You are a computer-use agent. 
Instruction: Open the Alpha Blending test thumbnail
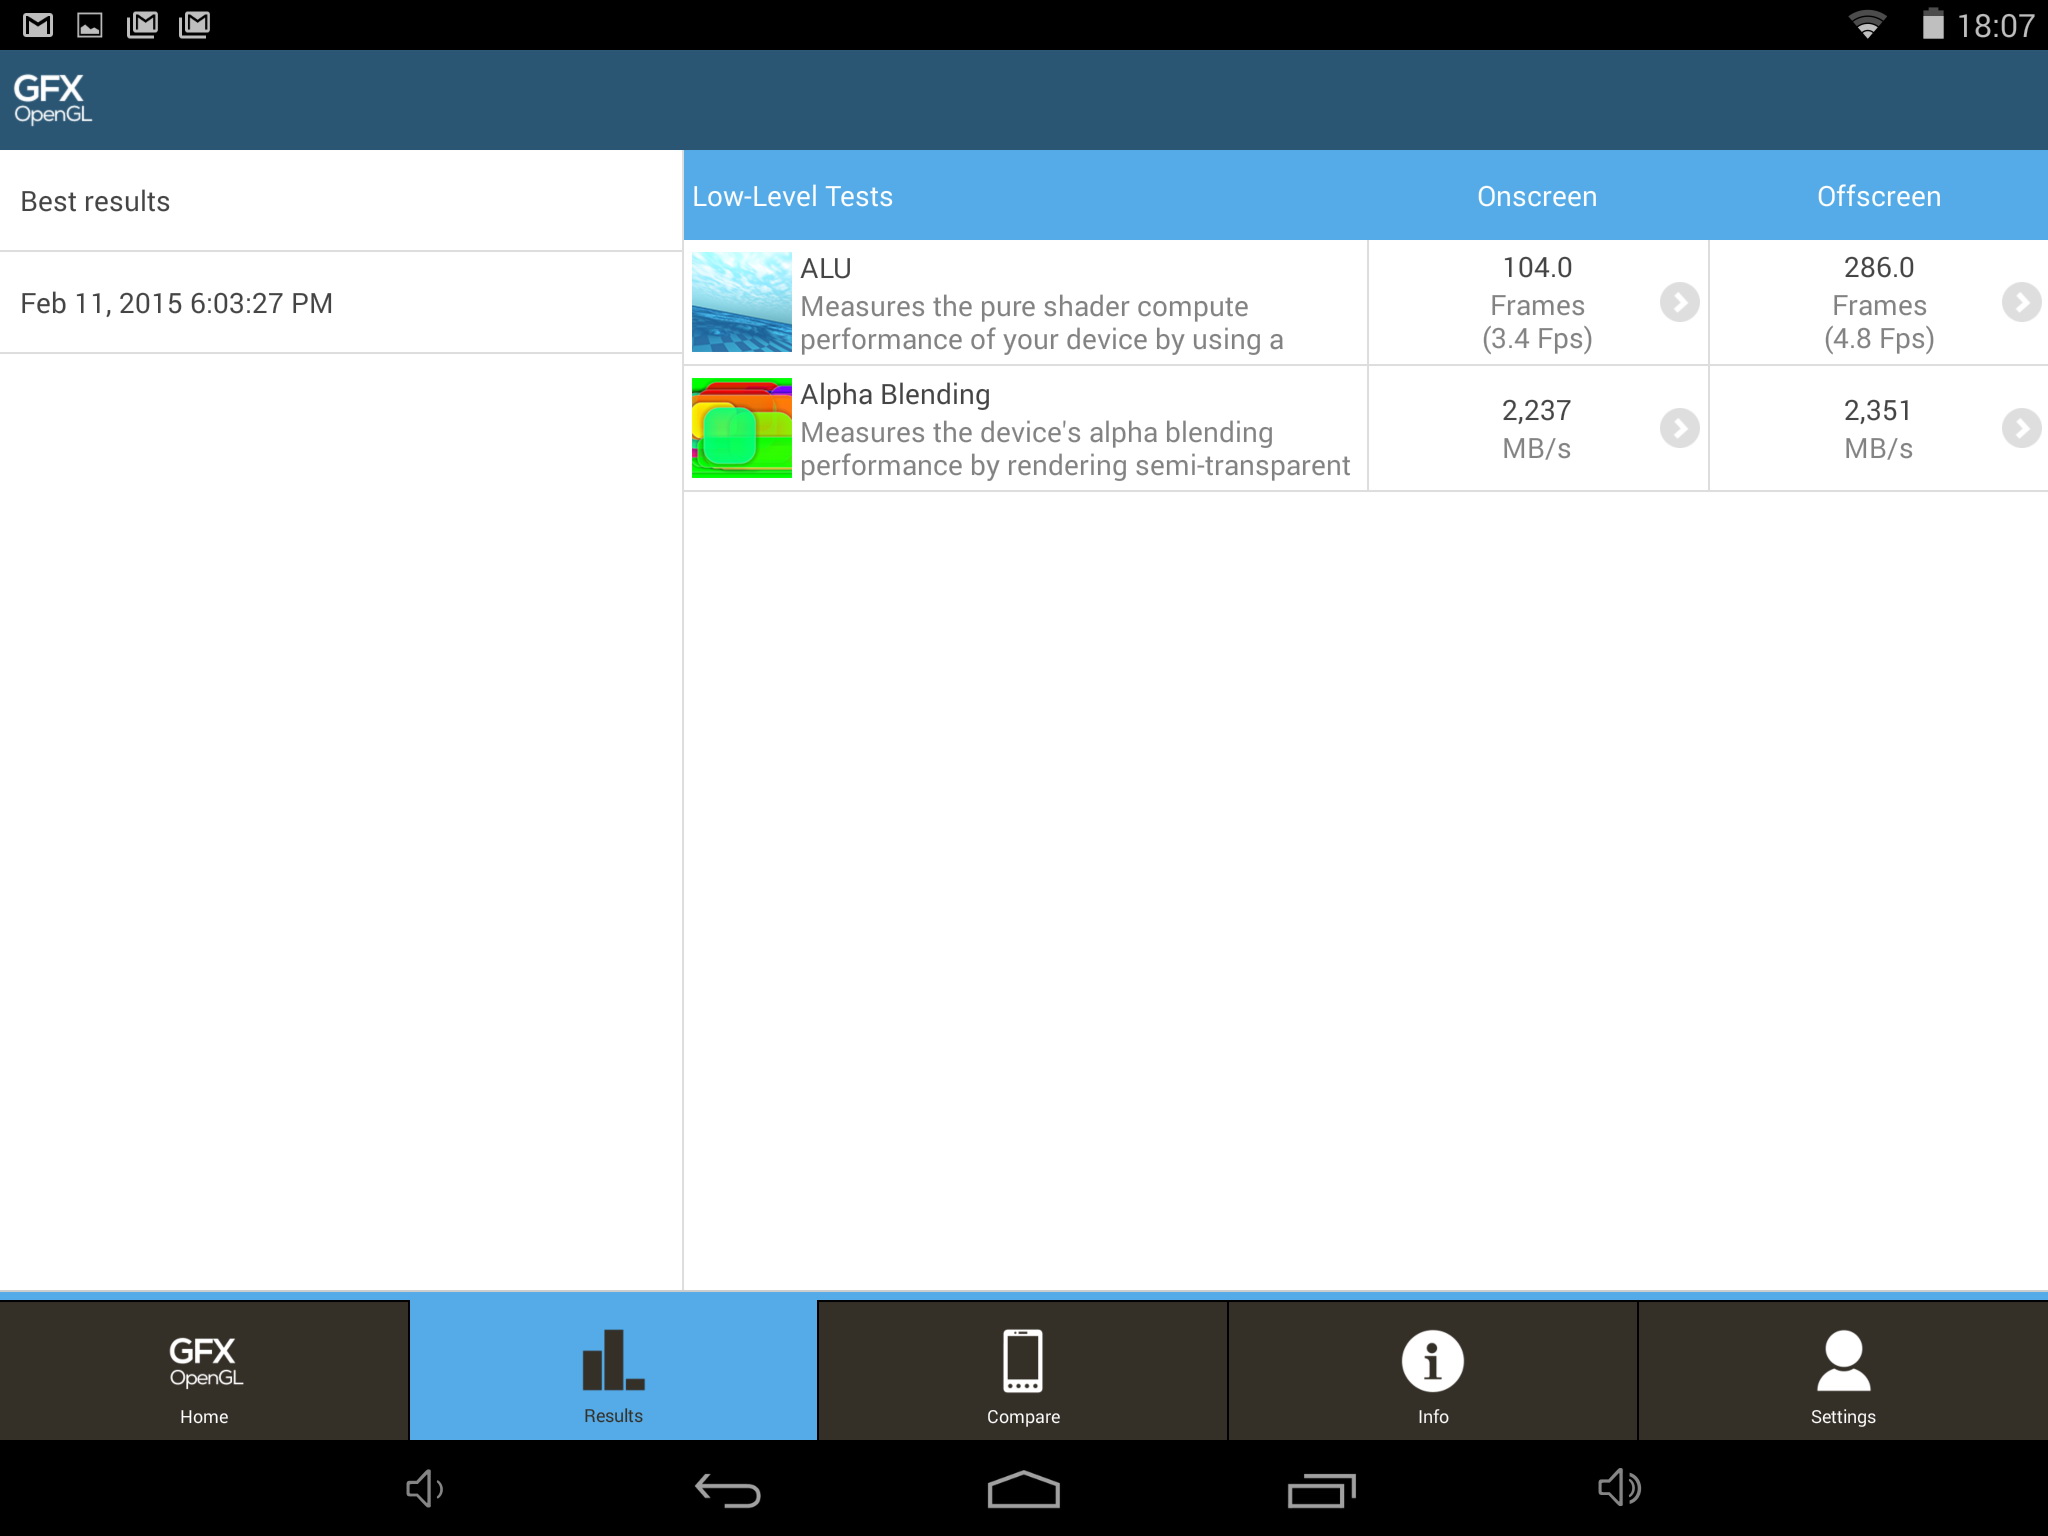coord(742,428)
